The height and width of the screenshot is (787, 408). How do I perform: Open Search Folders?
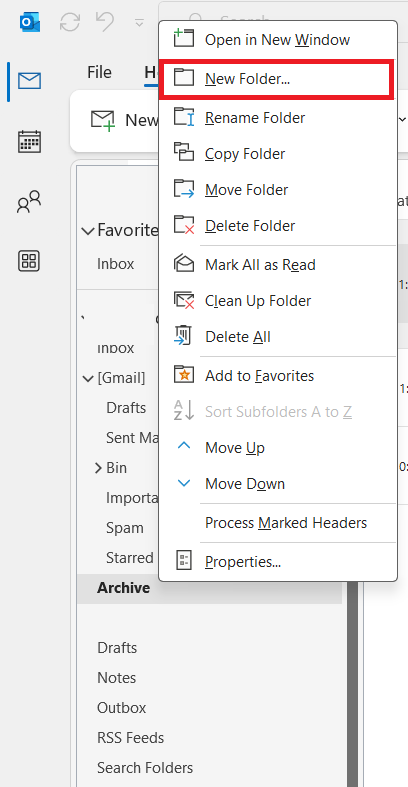[145, 768]
